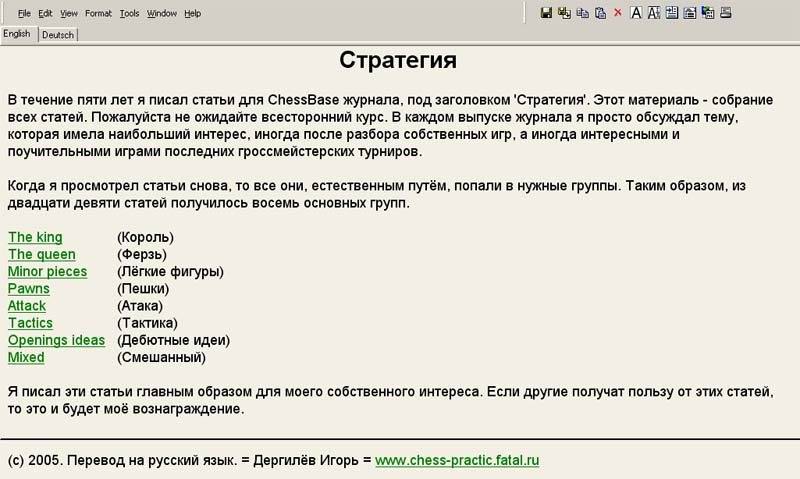Screen dimensions: 800x479
Task: Click the Save floppy disk icon
Action: point(546,13)
